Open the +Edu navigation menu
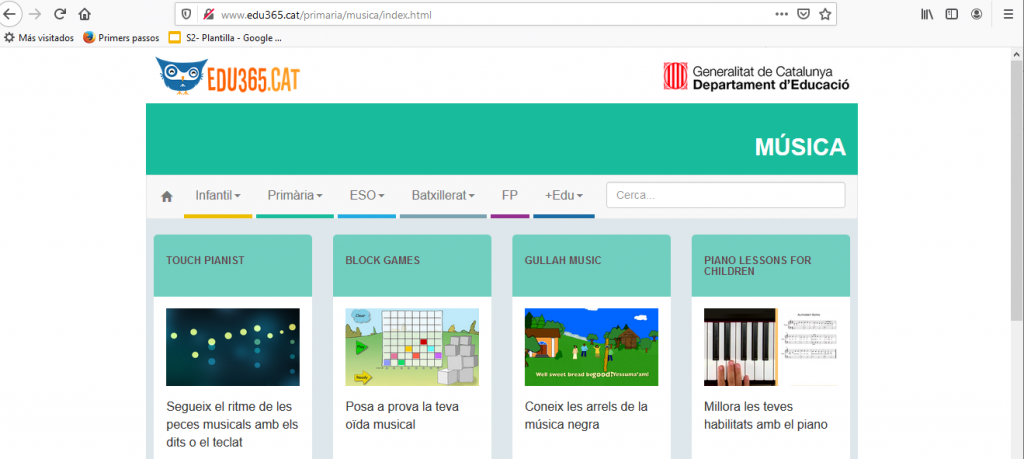Viewport: 1024px width, 459px height. [563, 195]
